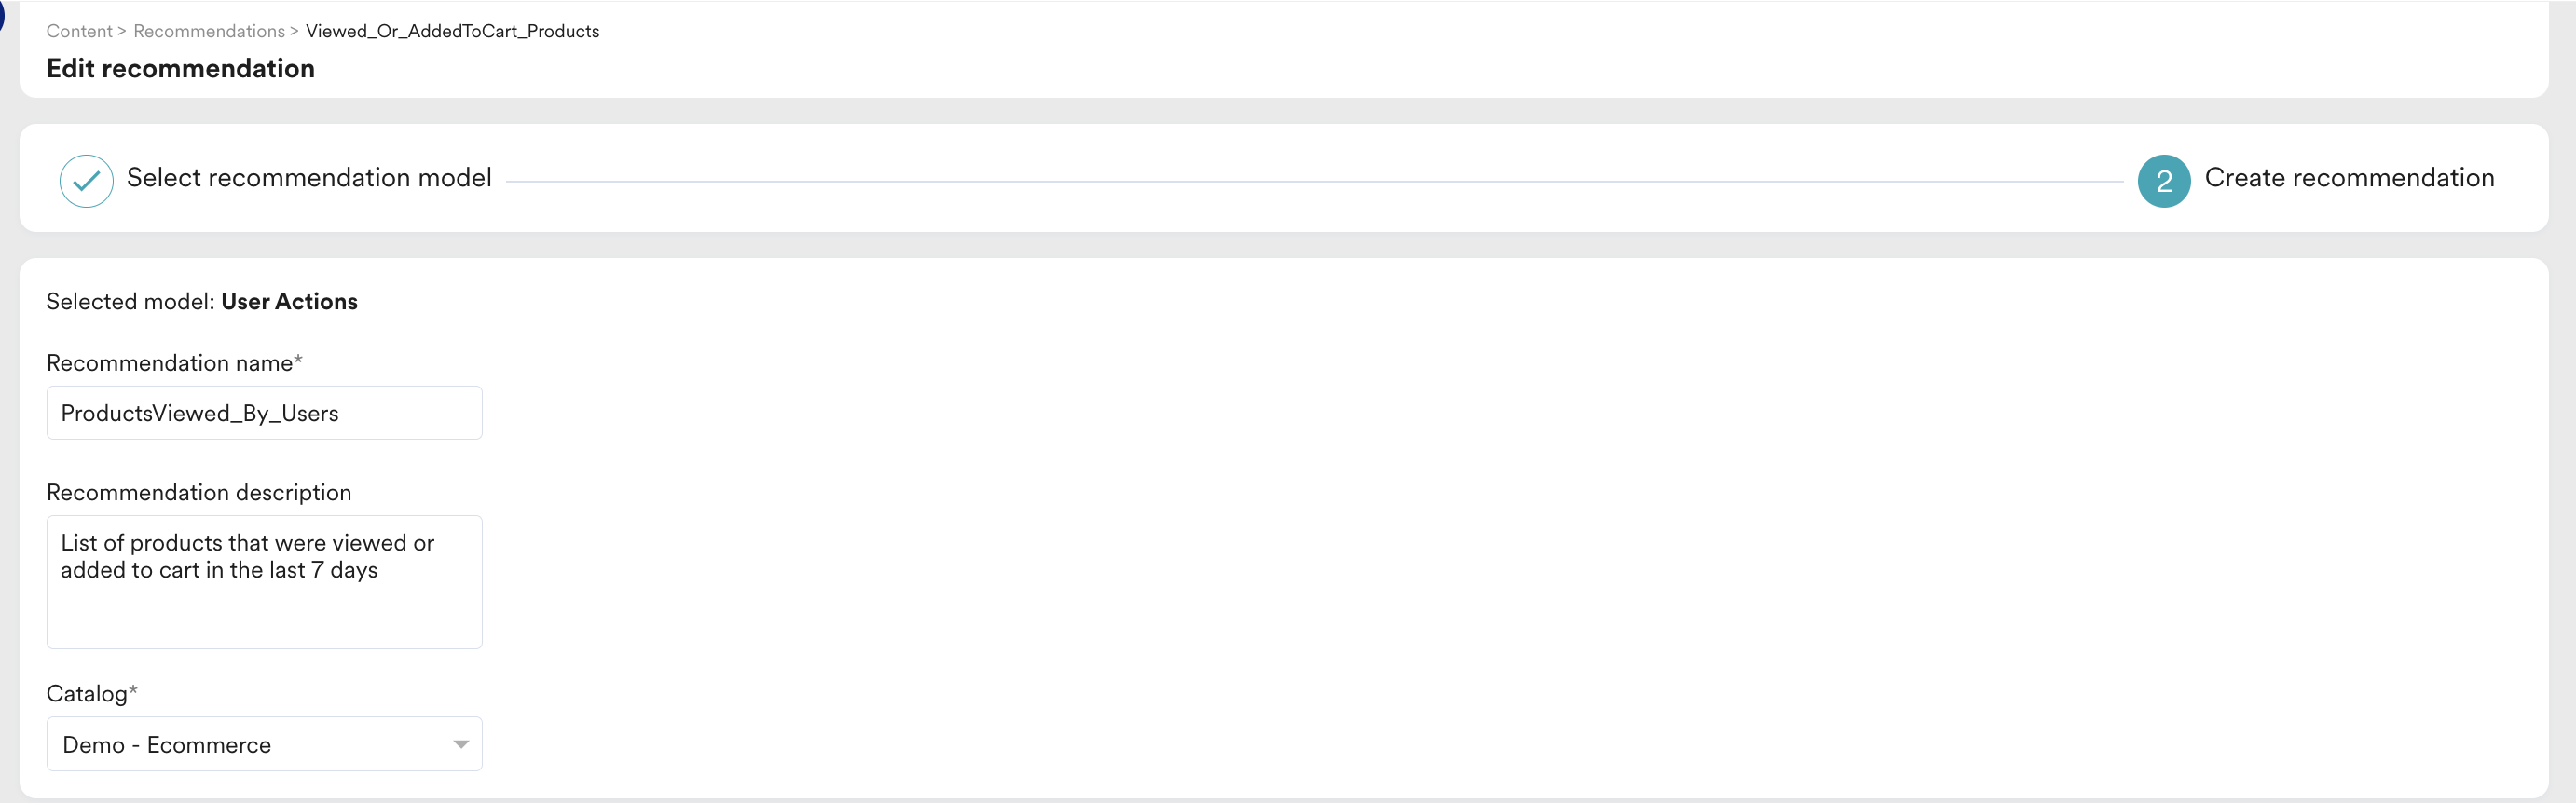Select the Create recommendation step label
This screenshot has width=2576, height=803.
pos(2349,178)
